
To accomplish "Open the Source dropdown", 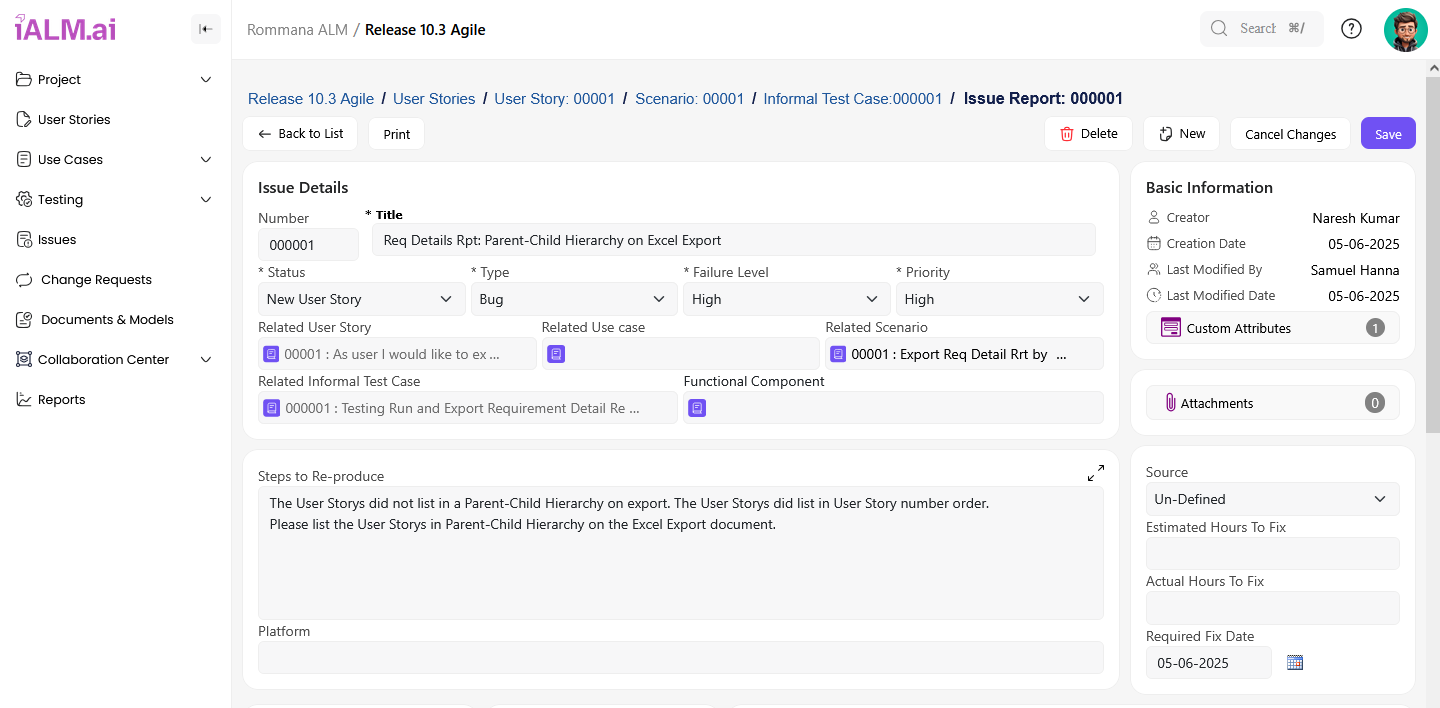I will [x=1272, y=499].
